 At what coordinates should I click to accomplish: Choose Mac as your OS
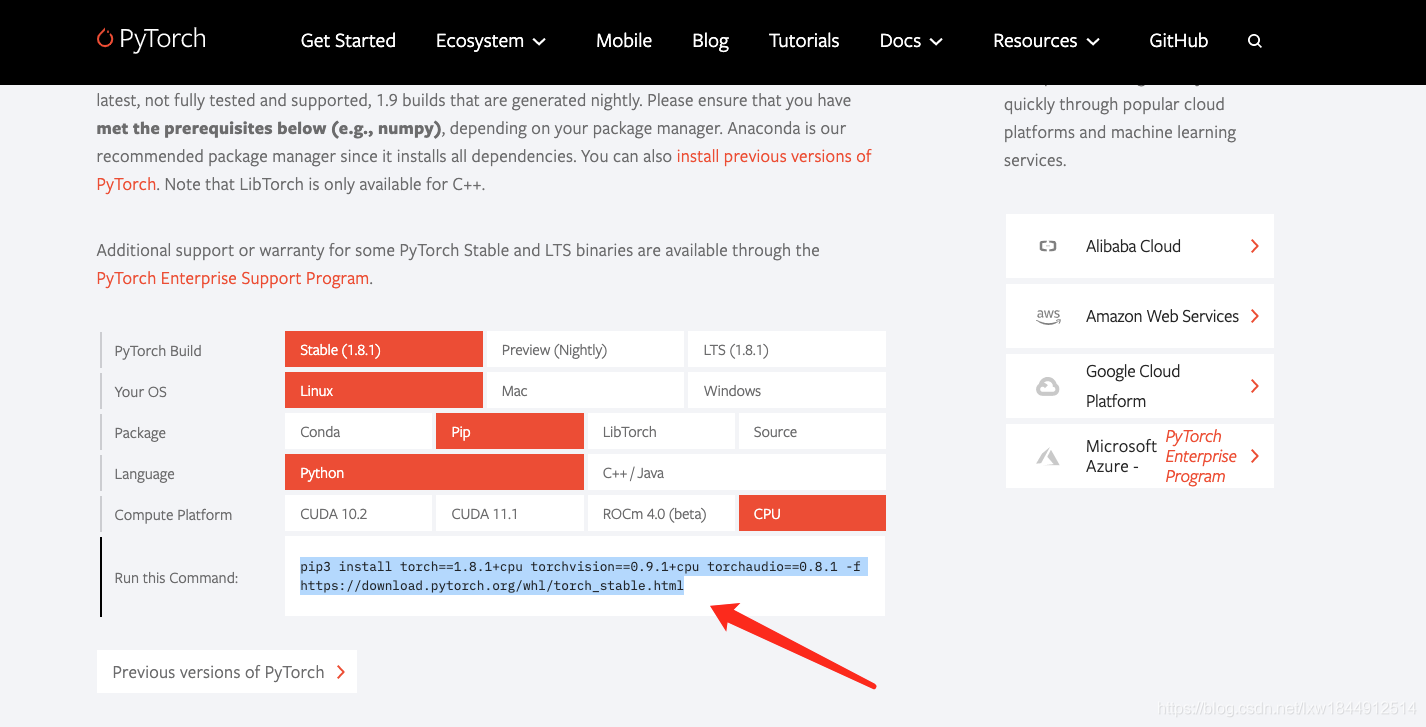(x=585, y=391)
